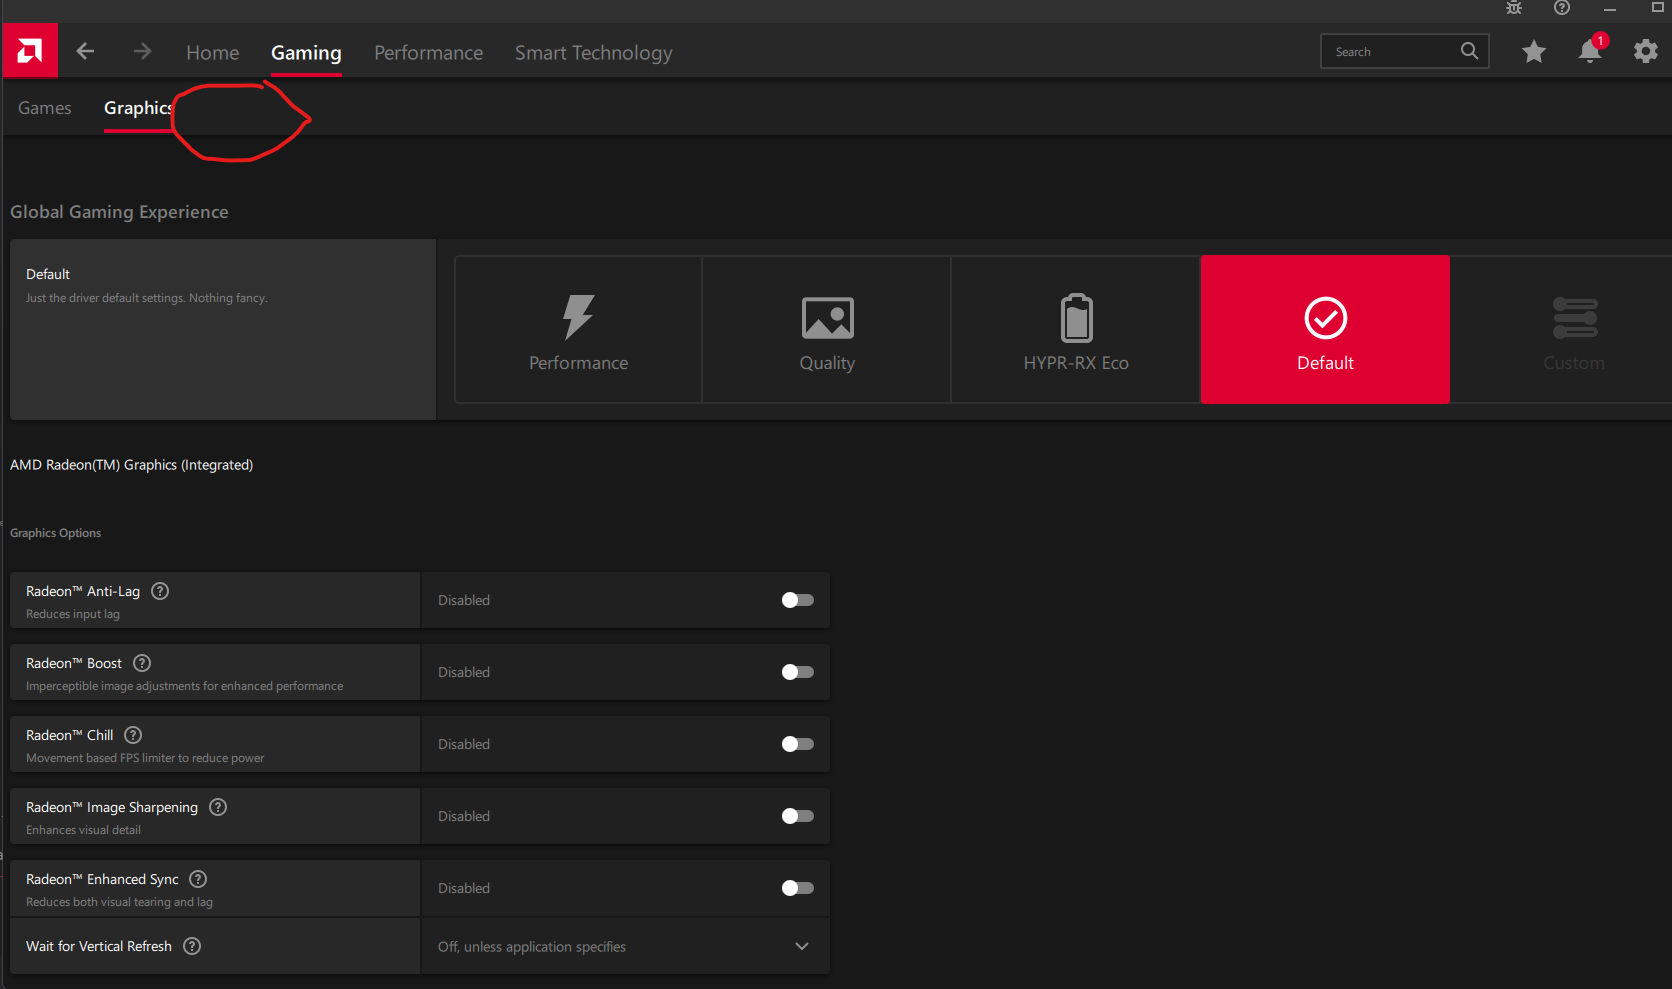1672x989 pixels.
Task: Show help for Radeon Anti-Lag
Action: coord(160,591)
